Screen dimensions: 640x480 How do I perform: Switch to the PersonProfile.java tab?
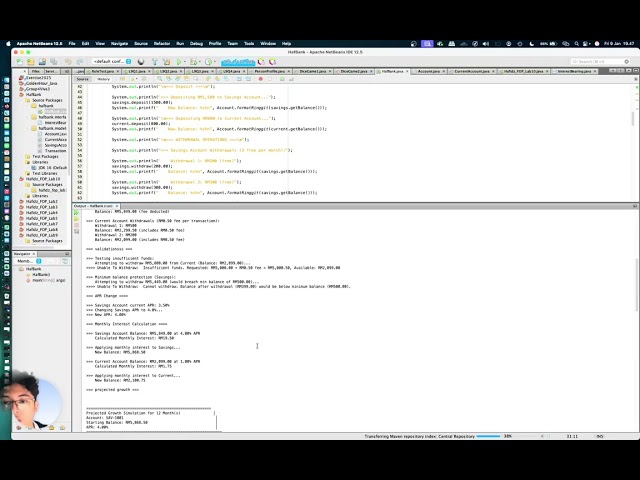pyautogui.click(x=269, y=71)
